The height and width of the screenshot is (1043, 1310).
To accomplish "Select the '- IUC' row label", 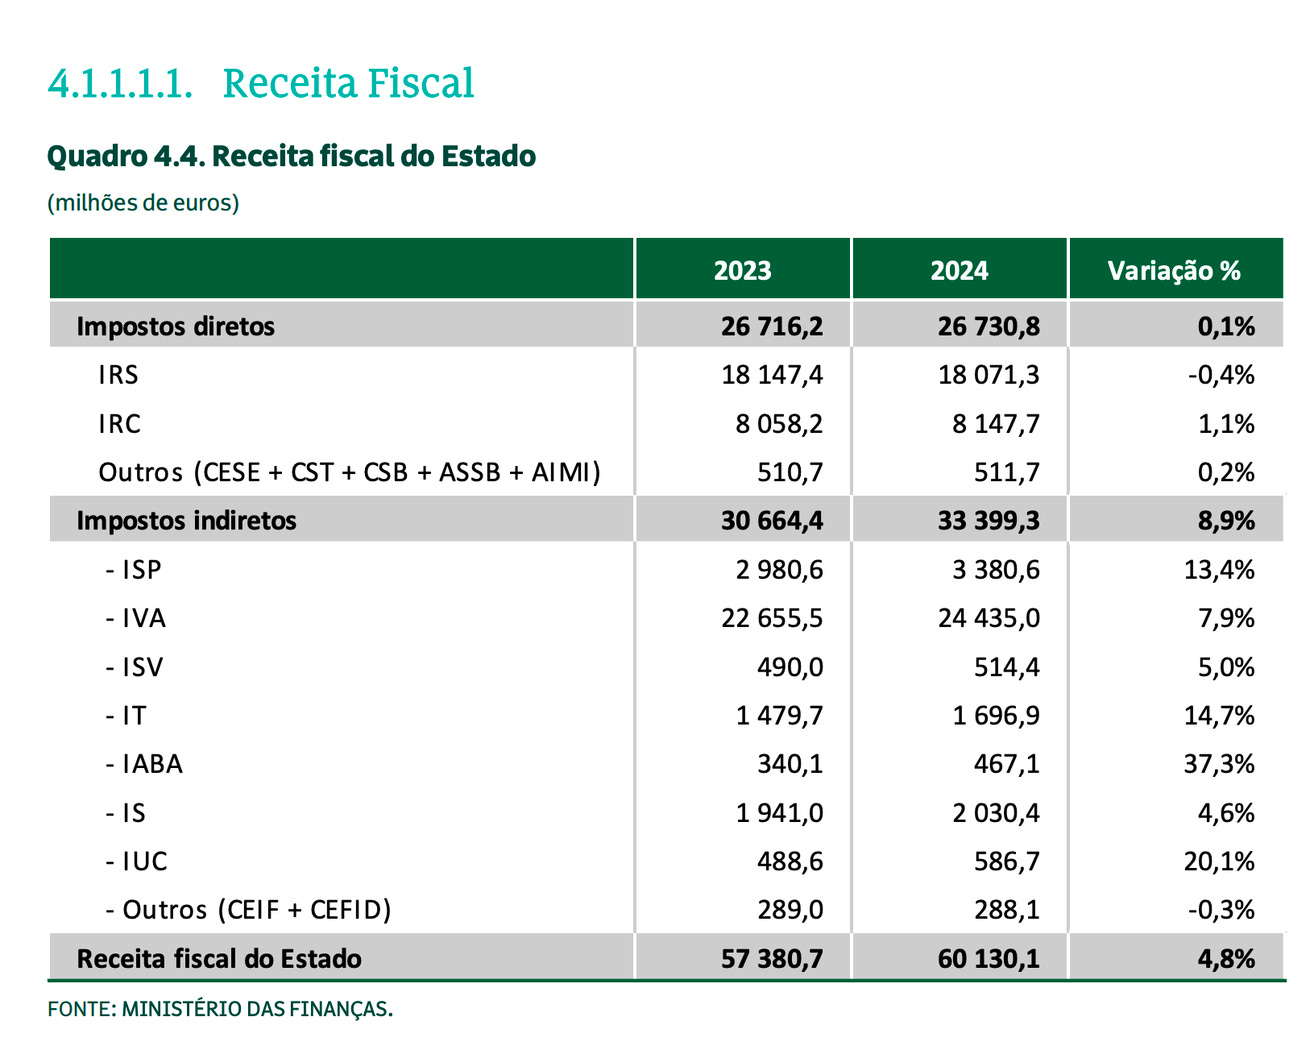I will click(x=136, y=861).
